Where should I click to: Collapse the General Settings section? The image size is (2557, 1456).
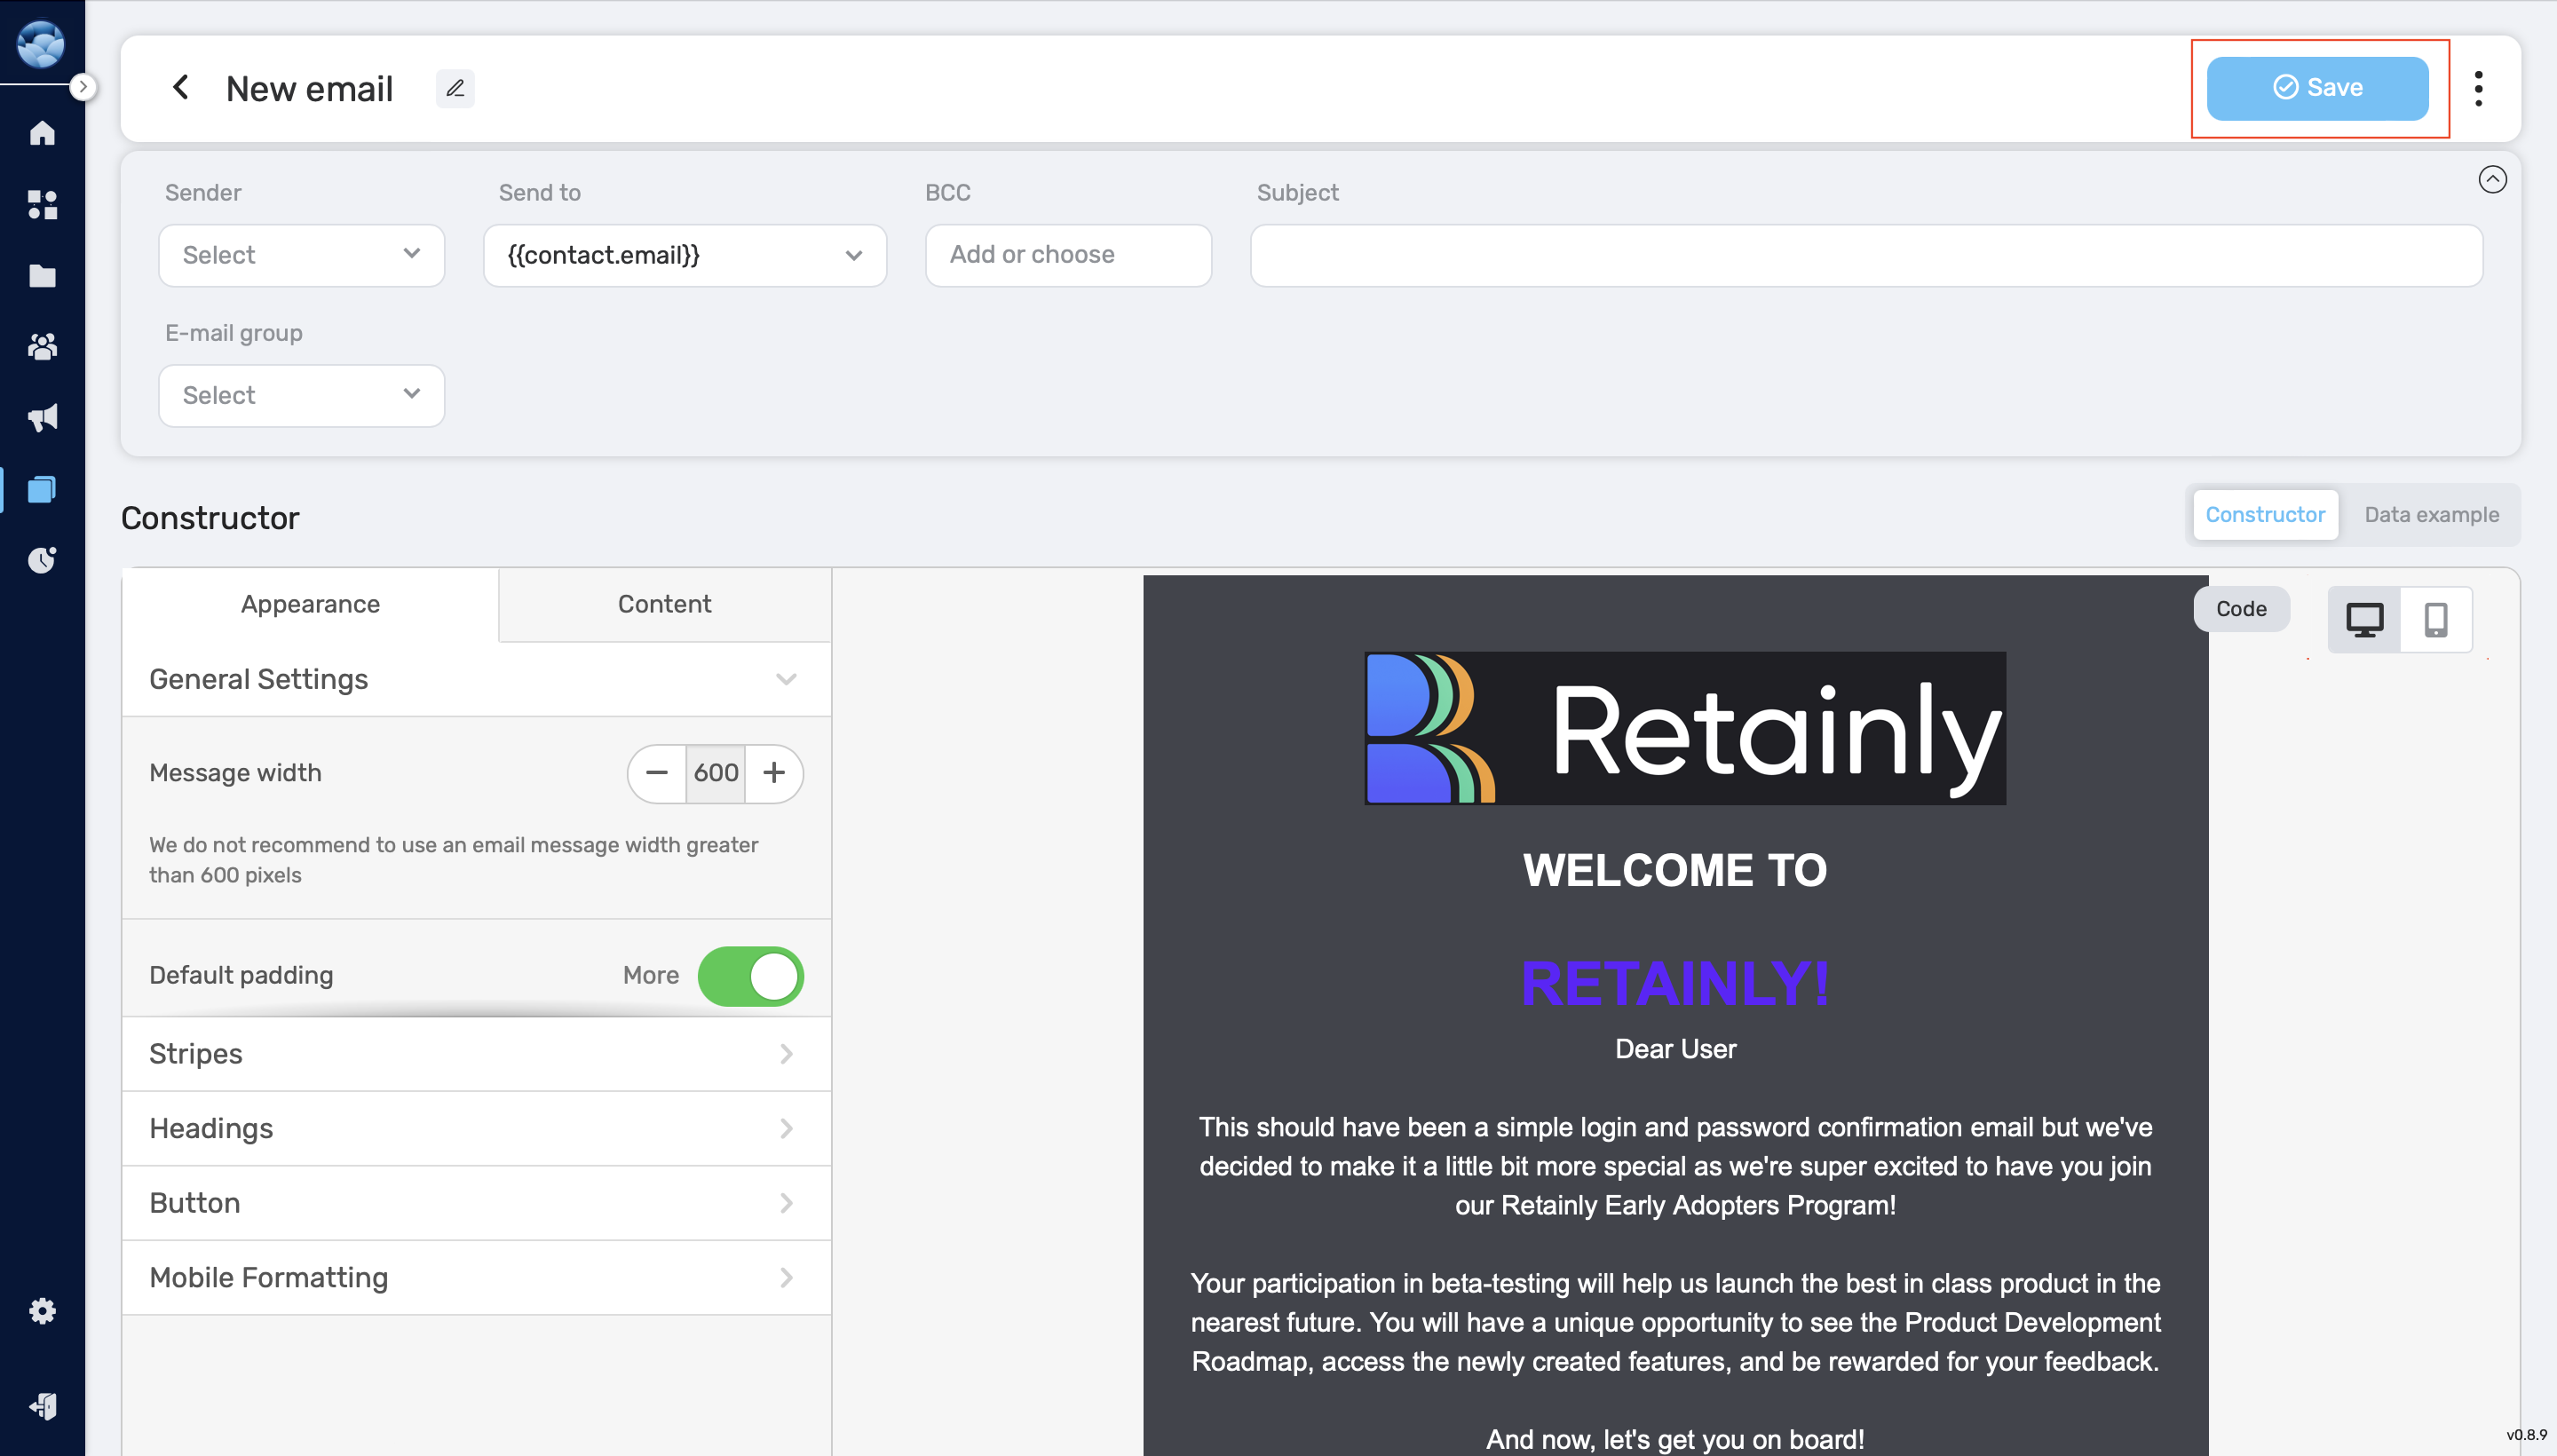(x=476, y=679)
